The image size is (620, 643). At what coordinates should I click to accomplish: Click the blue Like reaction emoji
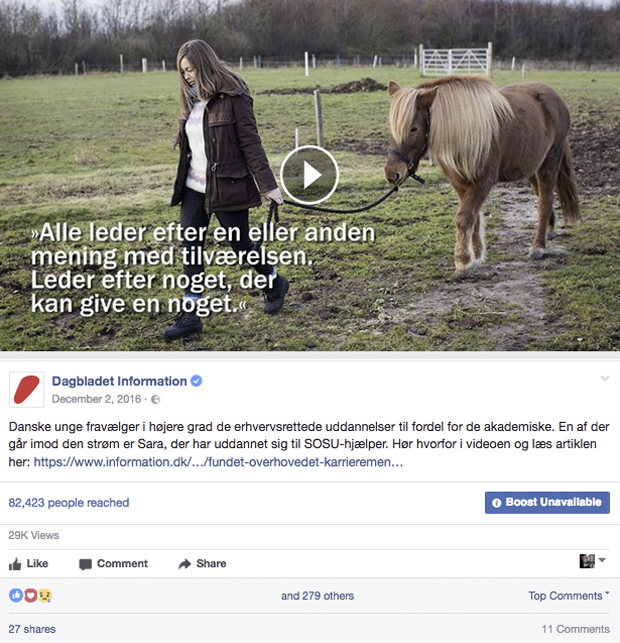(16, 595)
